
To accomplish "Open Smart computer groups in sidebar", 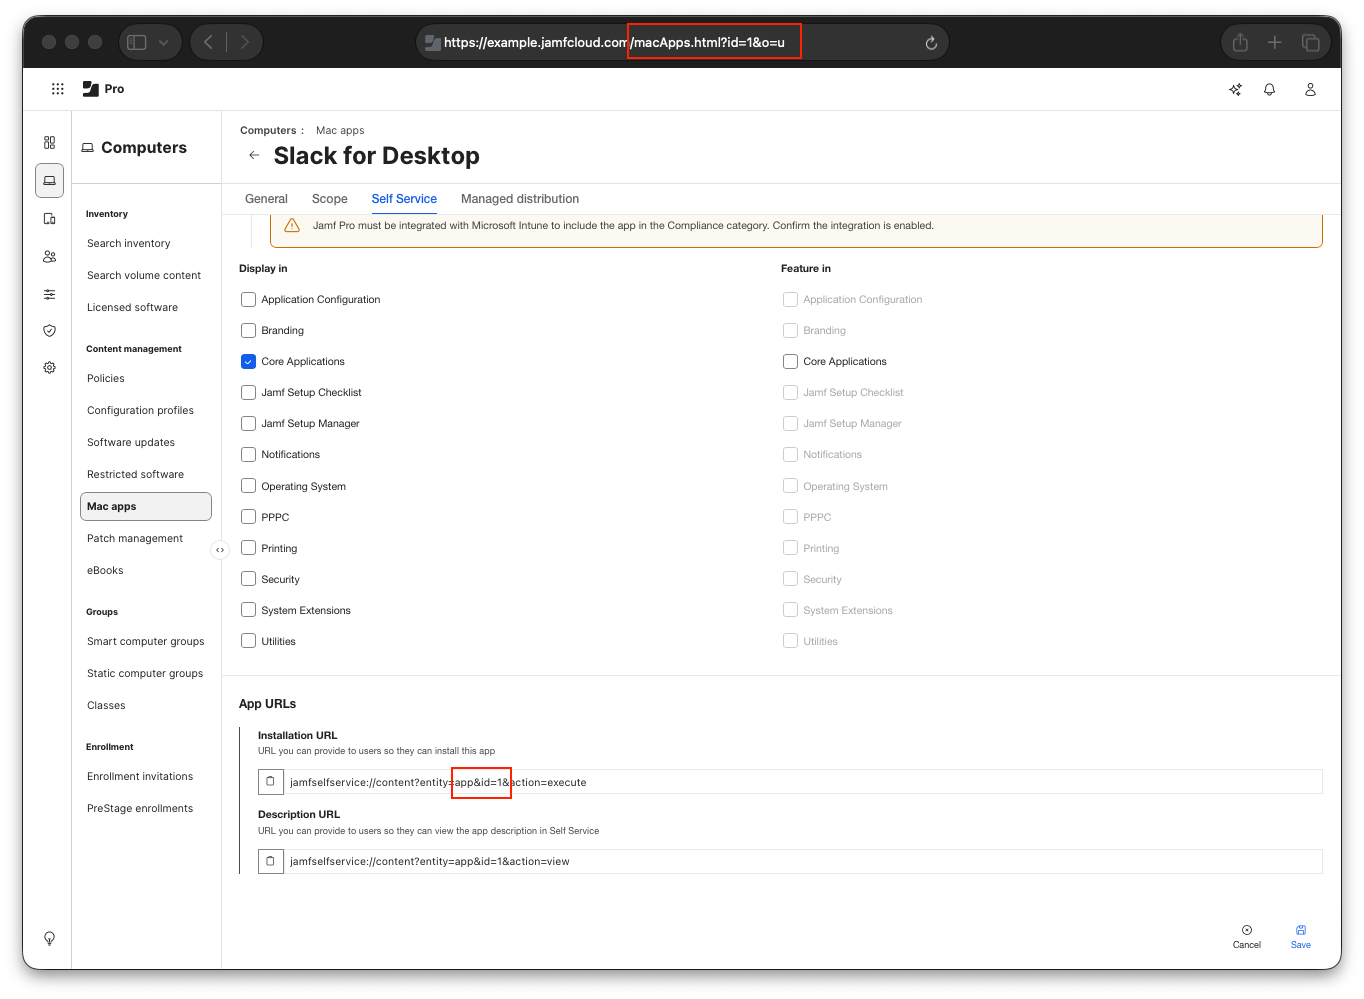I will click(146, 641).
